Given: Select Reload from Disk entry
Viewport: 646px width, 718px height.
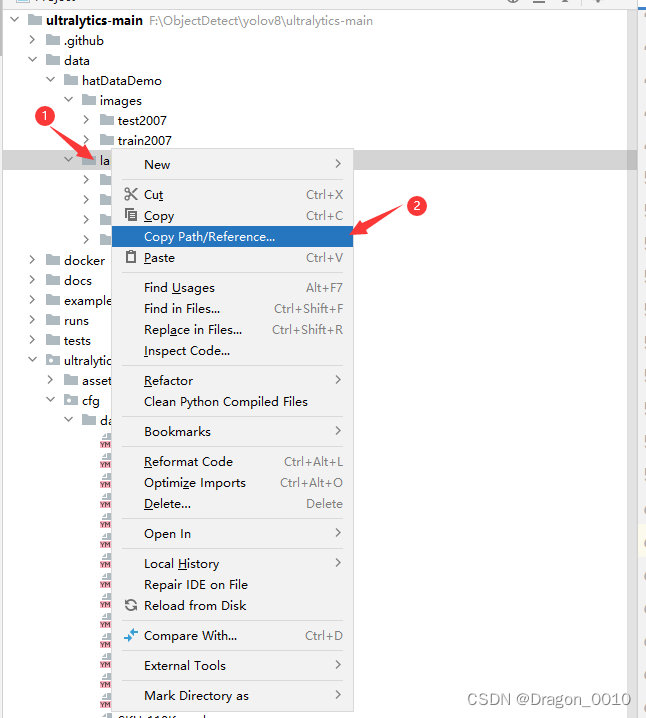Looking at the screenshot, I should point(233,606).
